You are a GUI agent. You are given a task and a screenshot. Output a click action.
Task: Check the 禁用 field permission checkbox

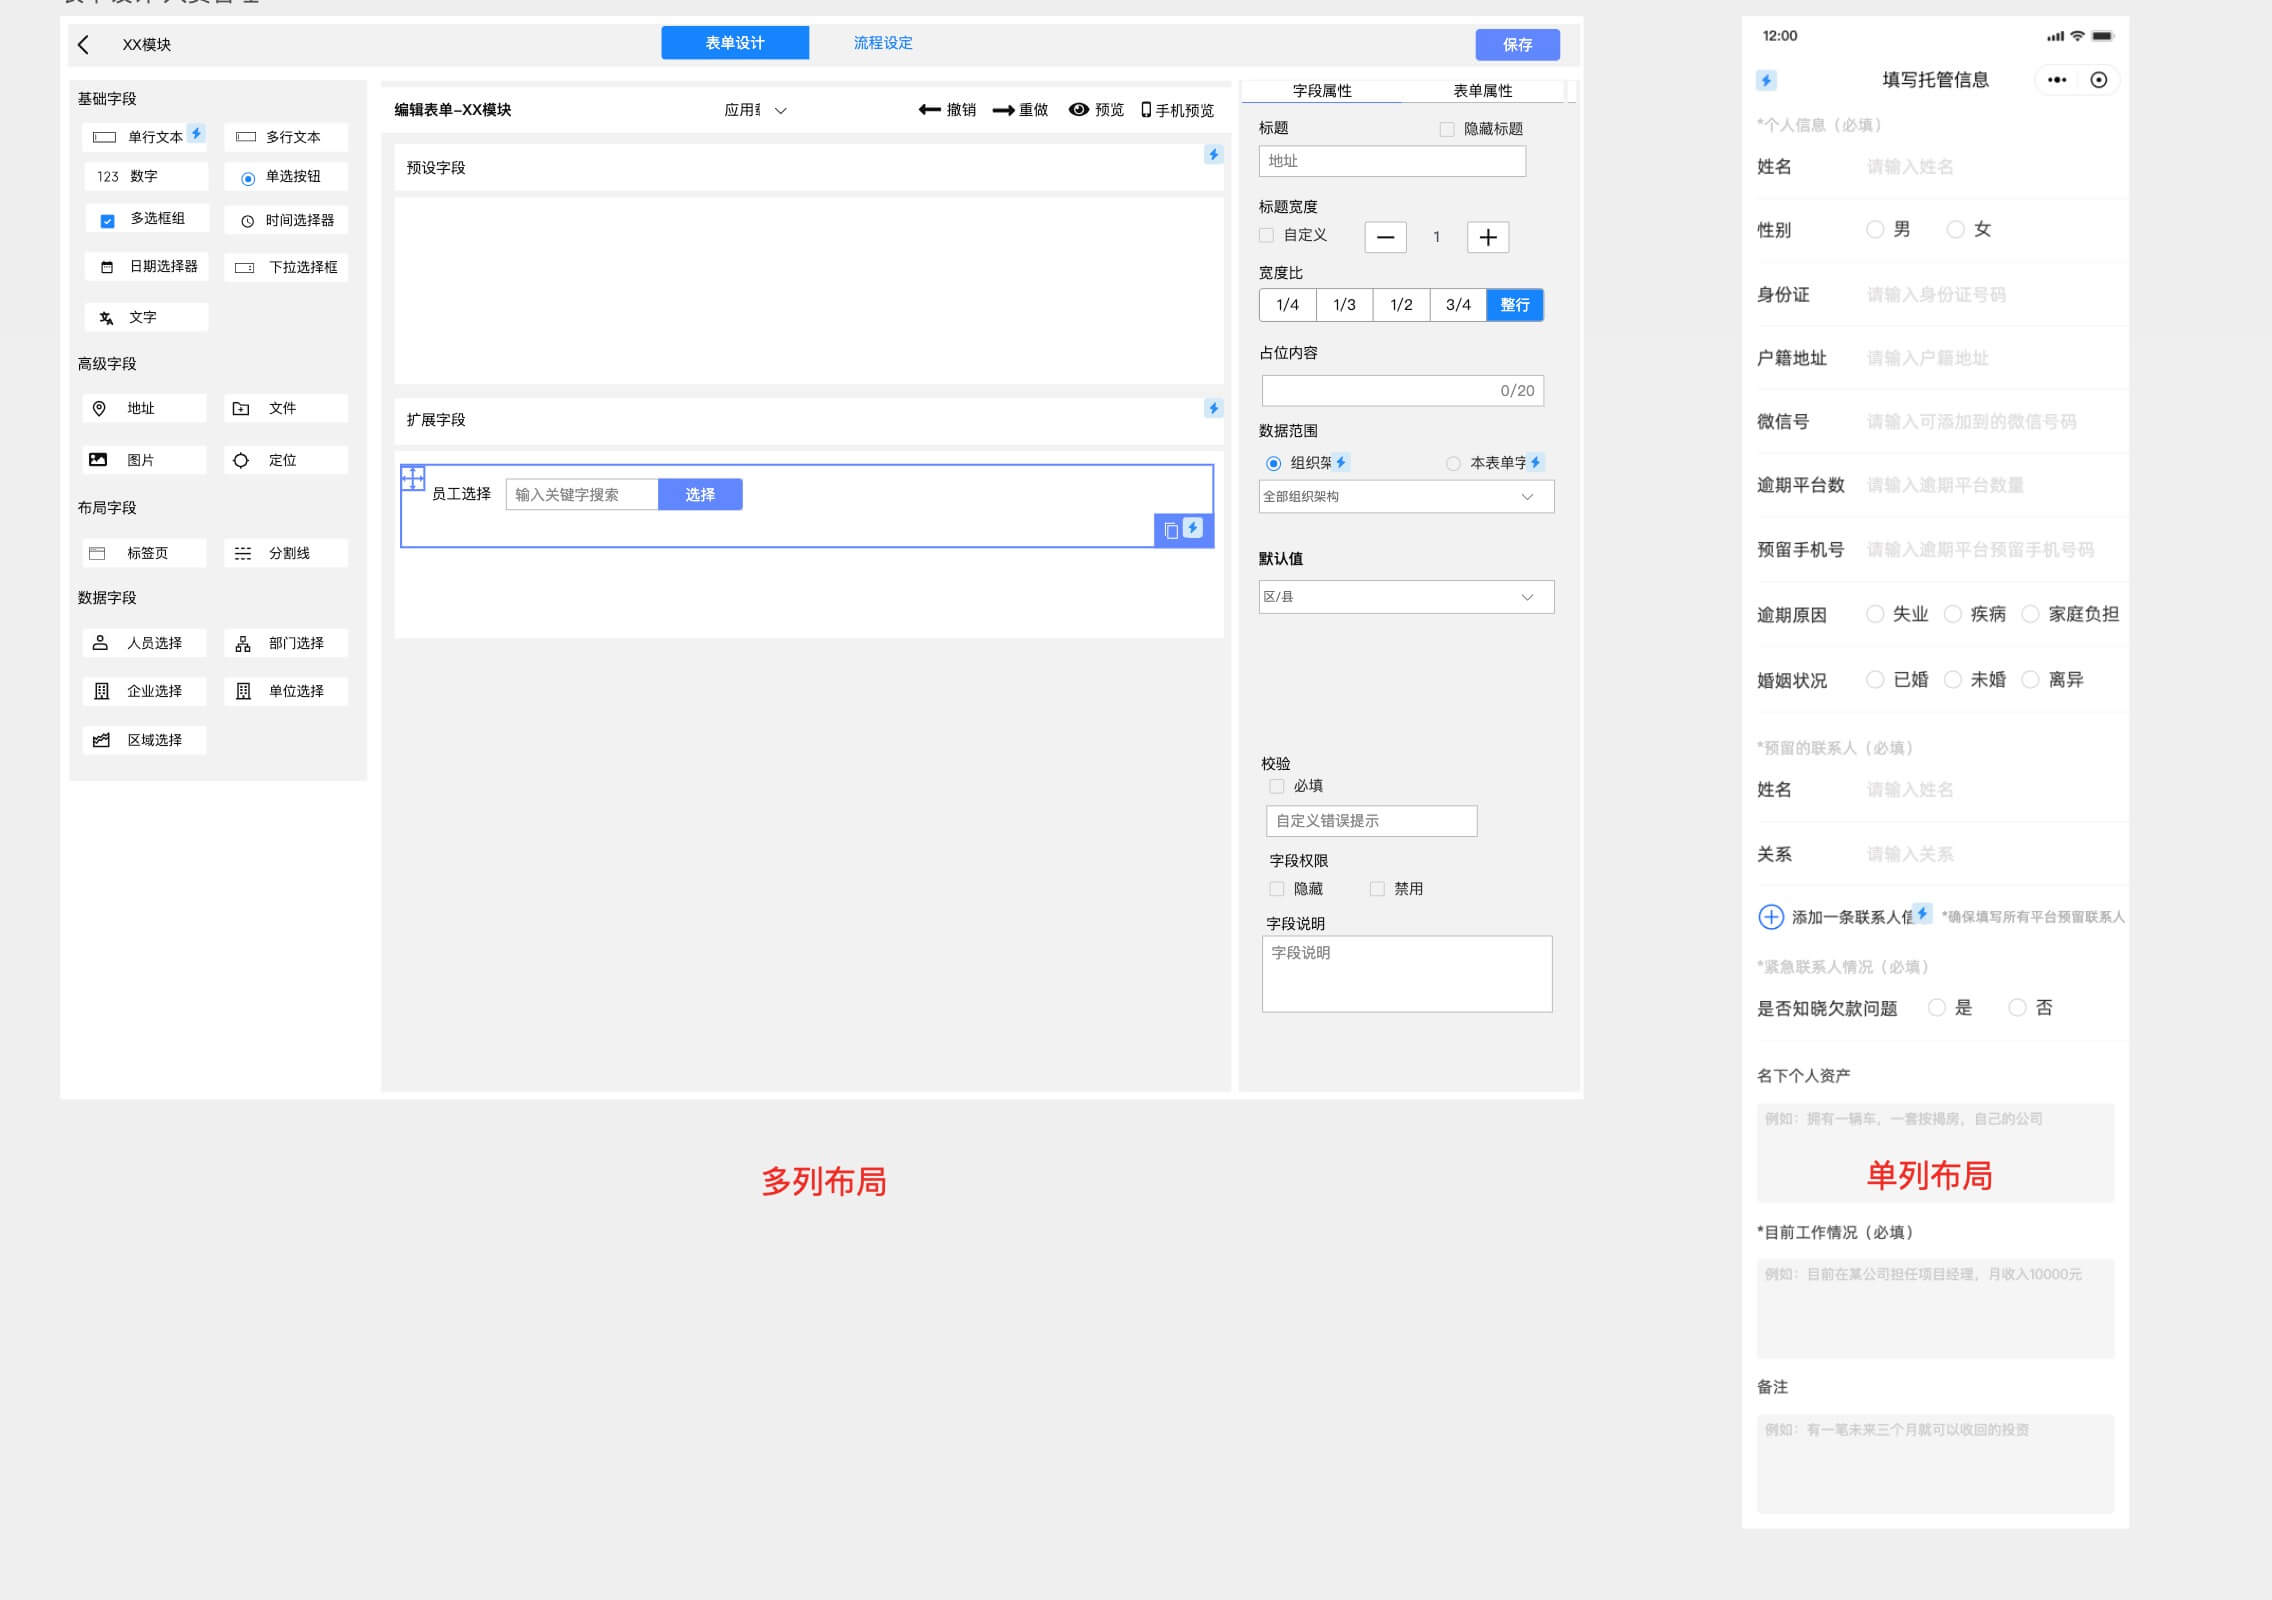(x=1377, y=889)
